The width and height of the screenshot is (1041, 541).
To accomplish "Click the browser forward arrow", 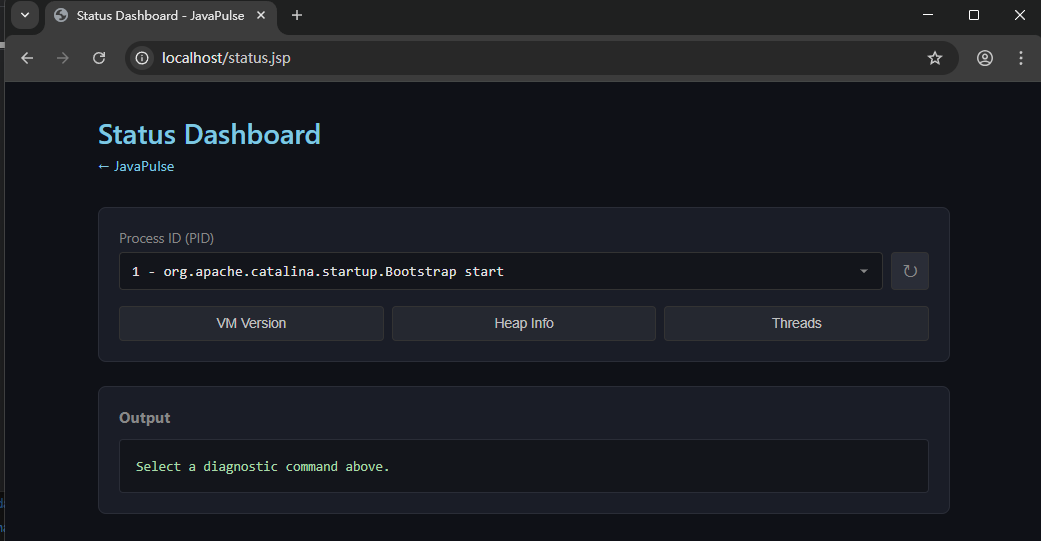I will 63,58.
